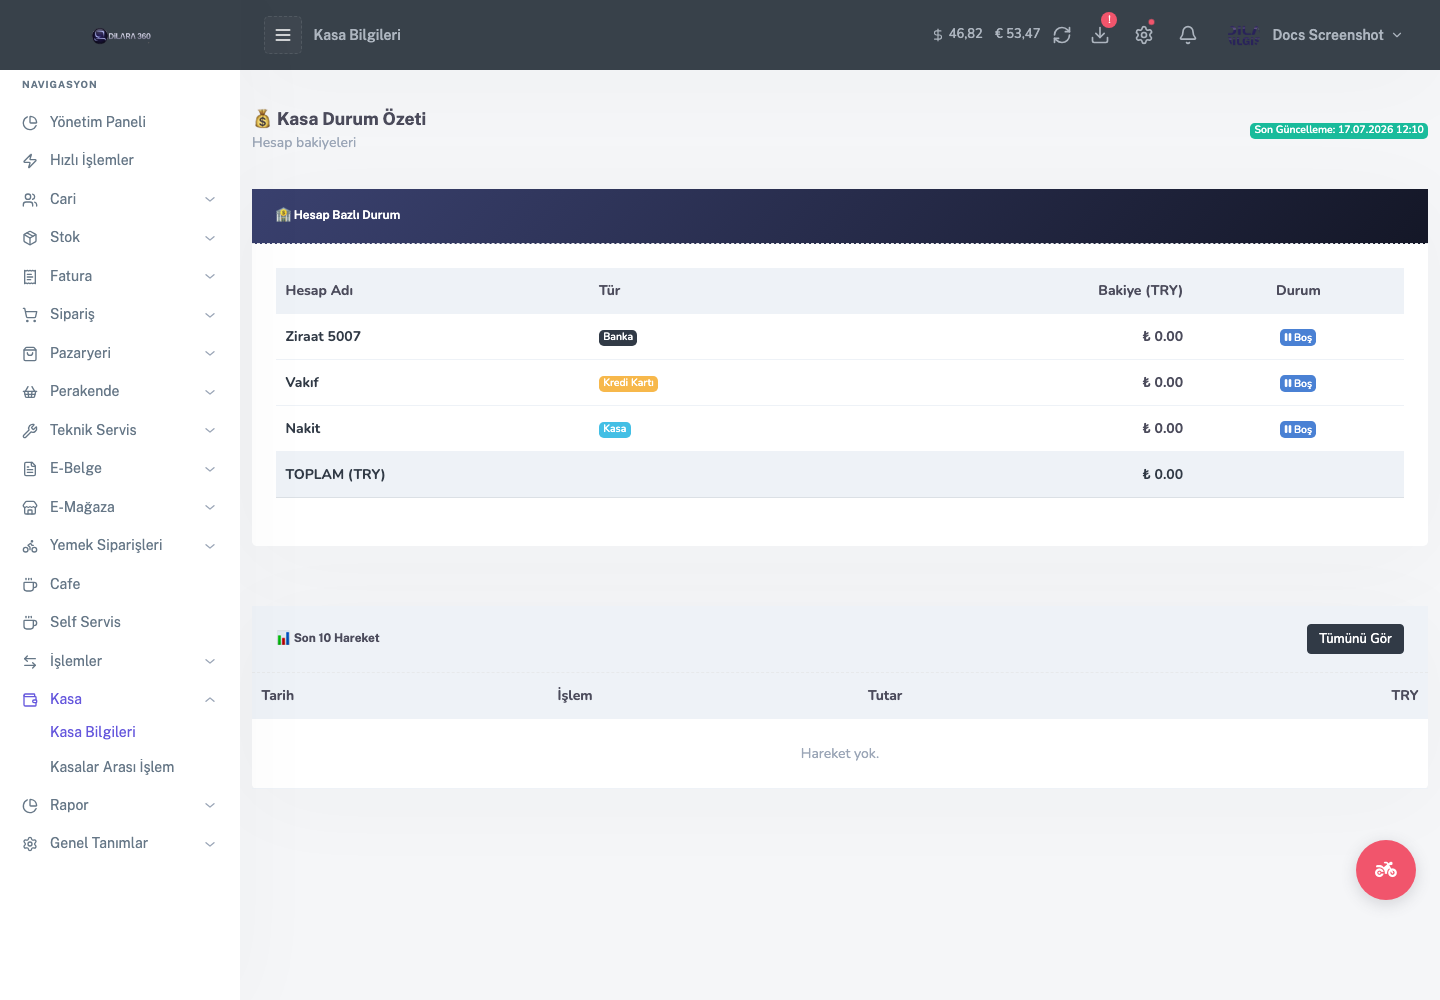Image resolution: width=1440 pixels, height=1000 pixels.
Task: Click the Stok box icon
Action: tap(30, 238)
